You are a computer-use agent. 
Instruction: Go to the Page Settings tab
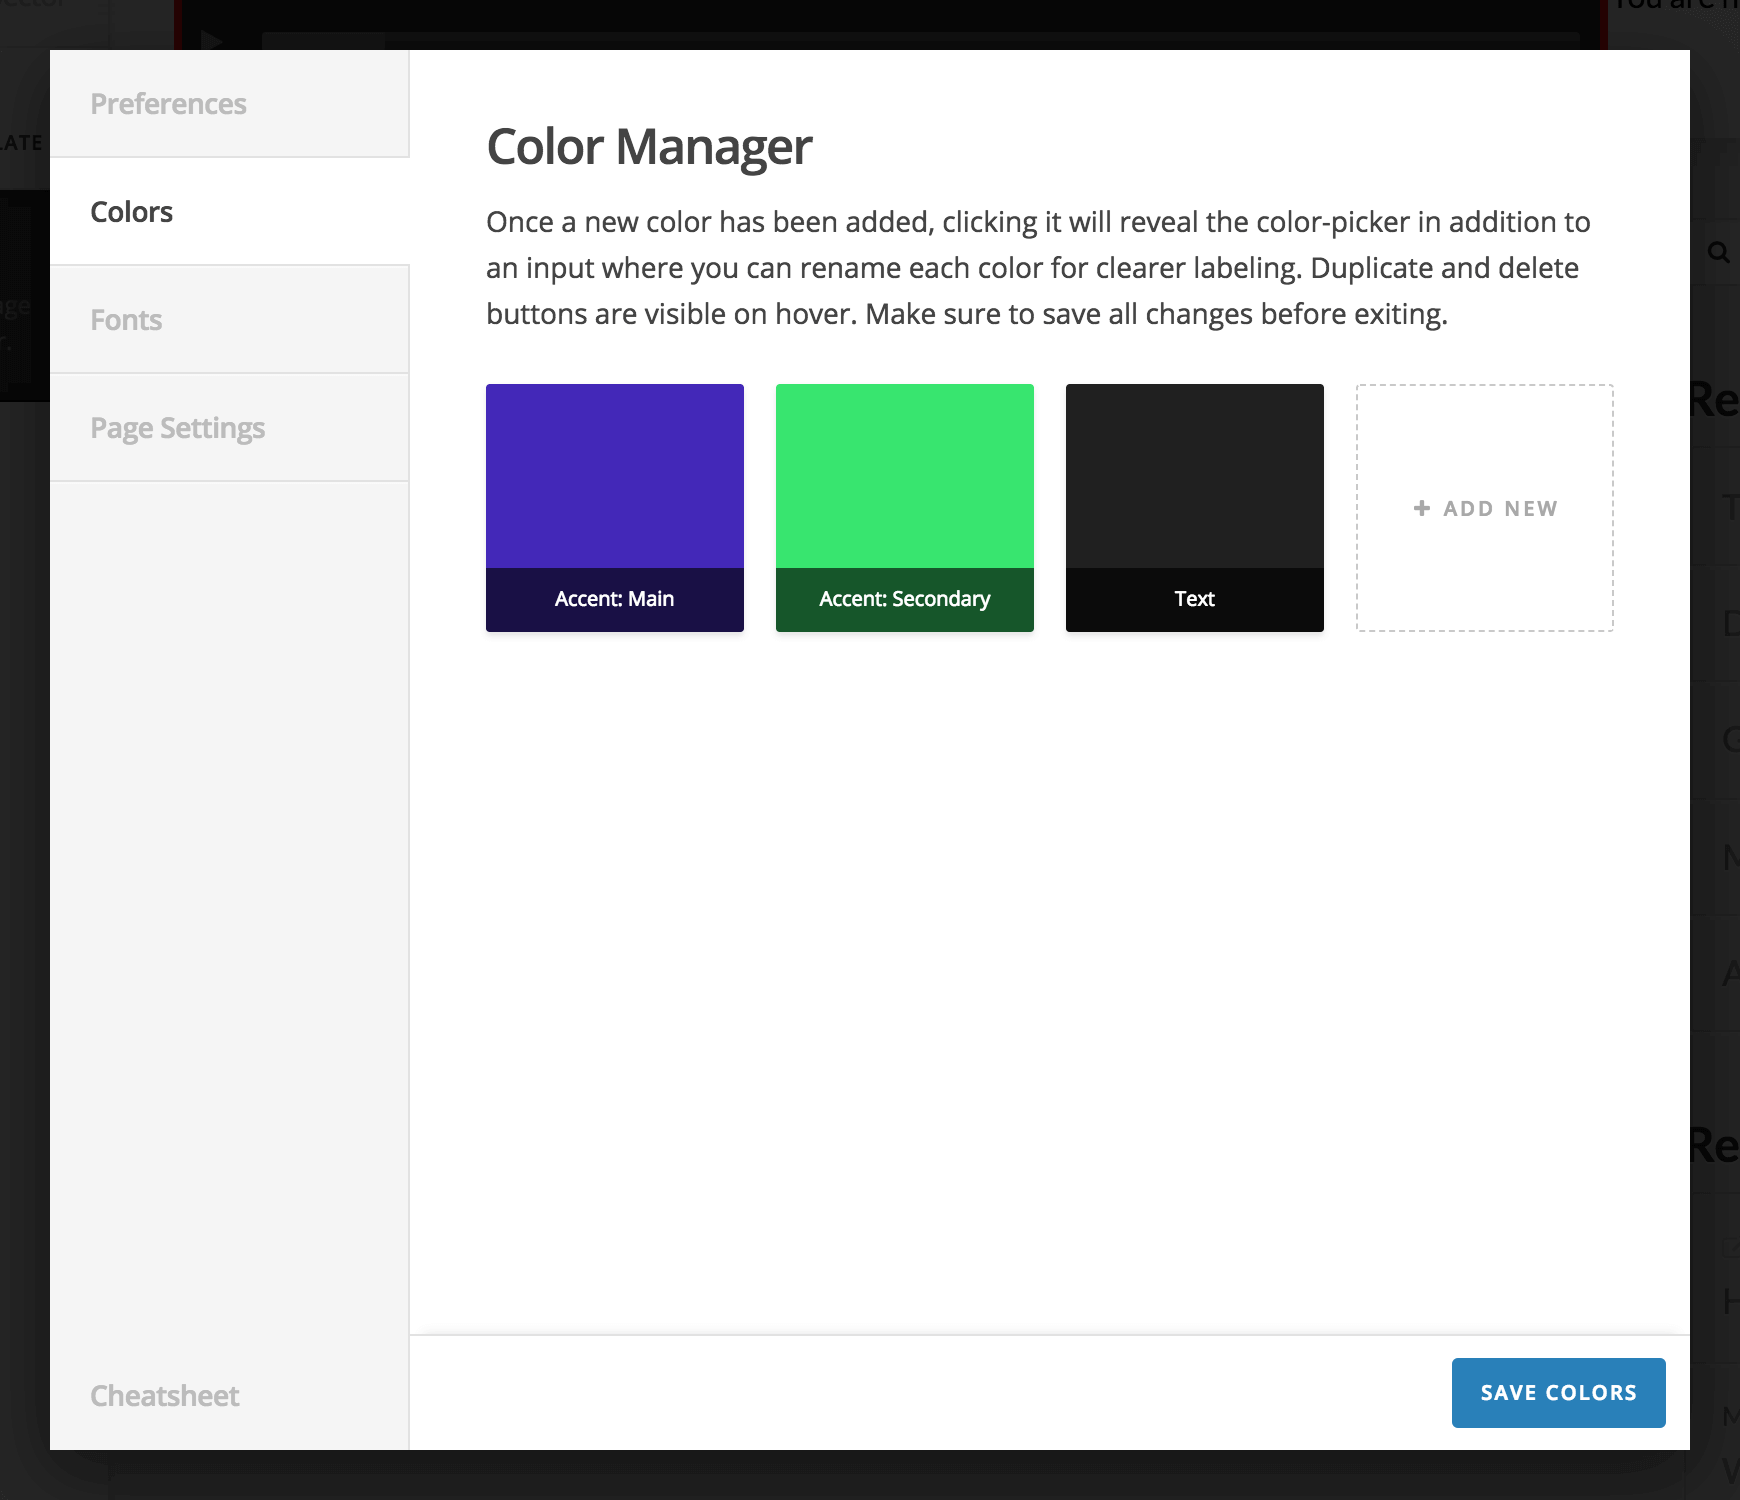pos(177,428)
